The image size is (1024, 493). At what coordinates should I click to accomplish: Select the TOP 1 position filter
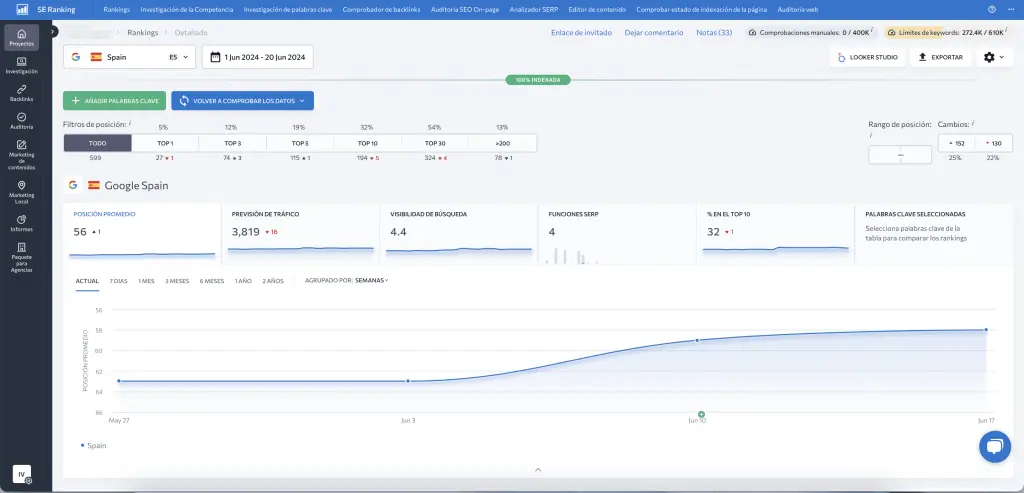pyautogui.click(x=165, y=143)
